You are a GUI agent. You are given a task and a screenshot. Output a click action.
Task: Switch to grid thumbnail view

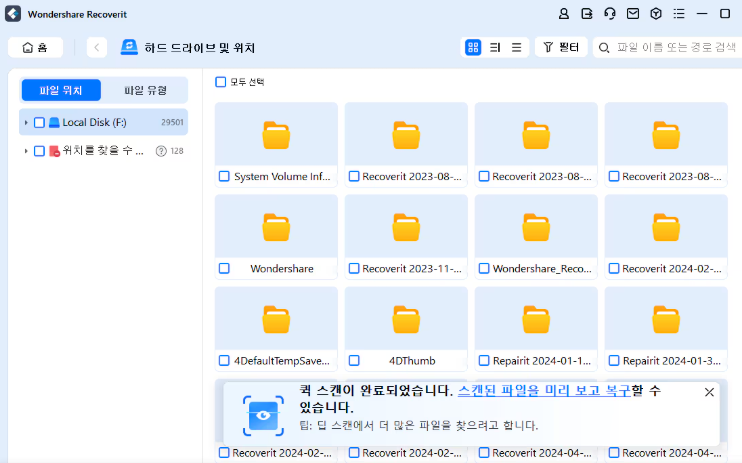click(x=473, y=47)
